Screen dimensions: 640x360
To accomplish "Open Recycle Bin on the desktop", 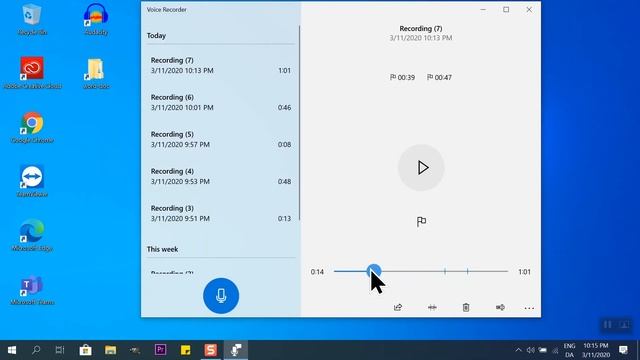I will 32,19.
